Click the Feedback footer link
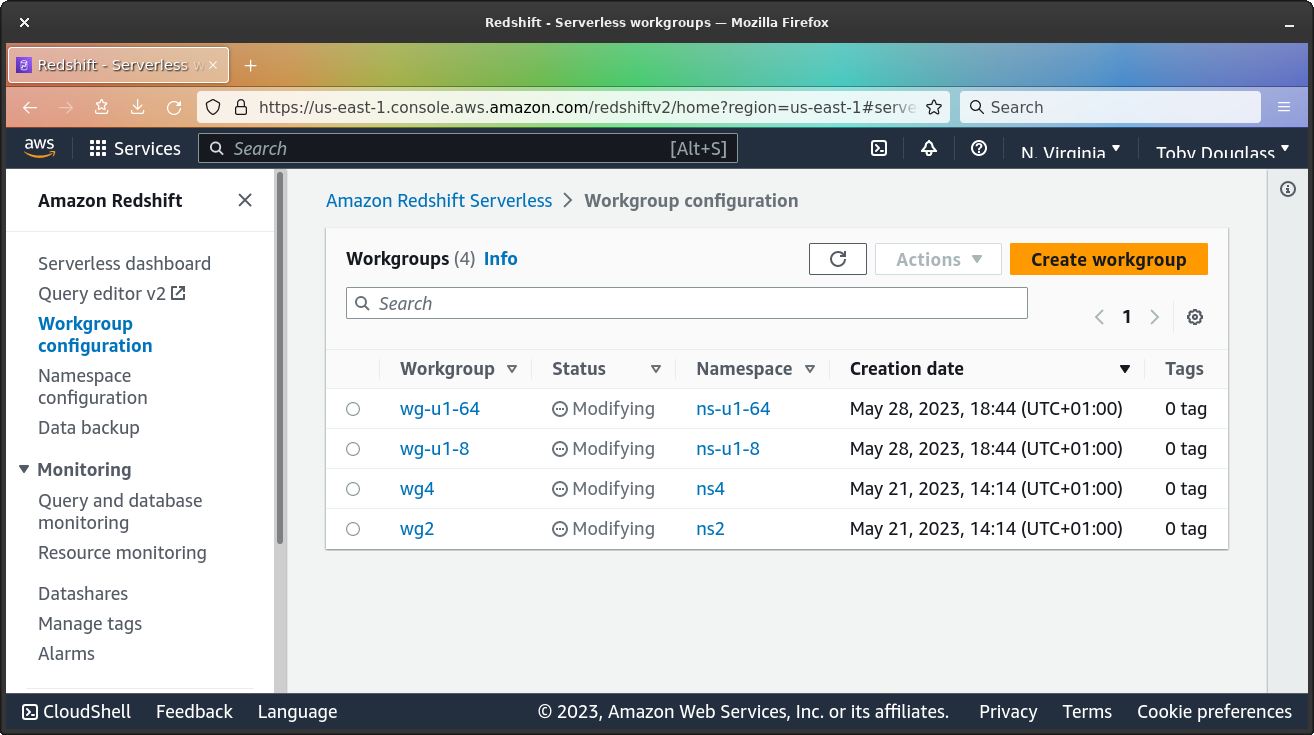The image size is (1314, 735). tap(194, 712)
